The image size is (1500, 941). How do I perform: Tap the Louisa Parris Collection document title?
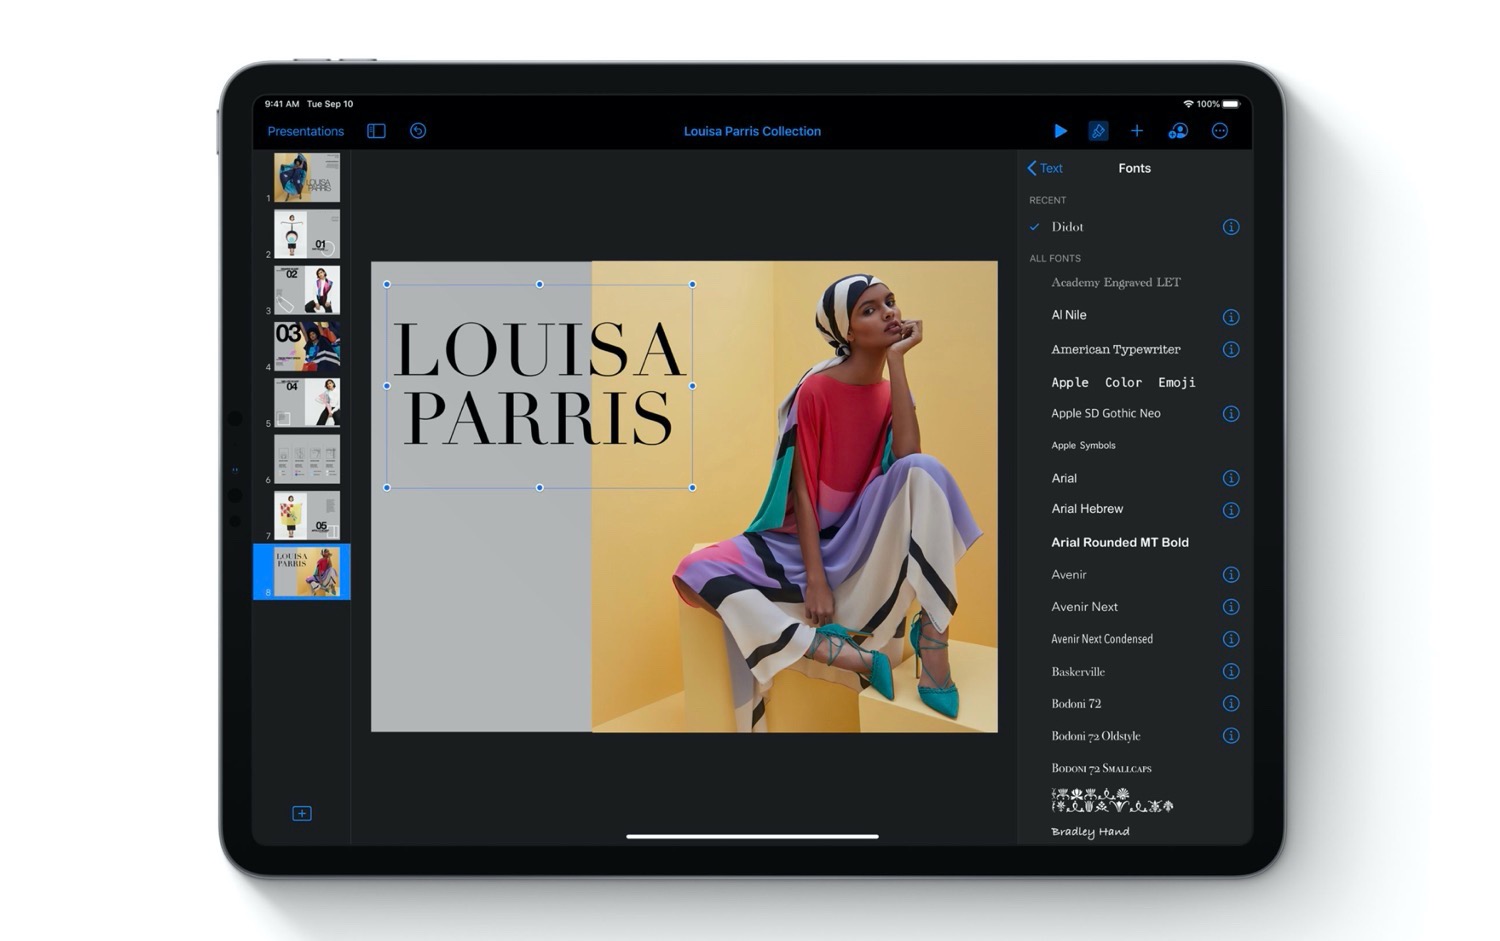click(752, 131)
